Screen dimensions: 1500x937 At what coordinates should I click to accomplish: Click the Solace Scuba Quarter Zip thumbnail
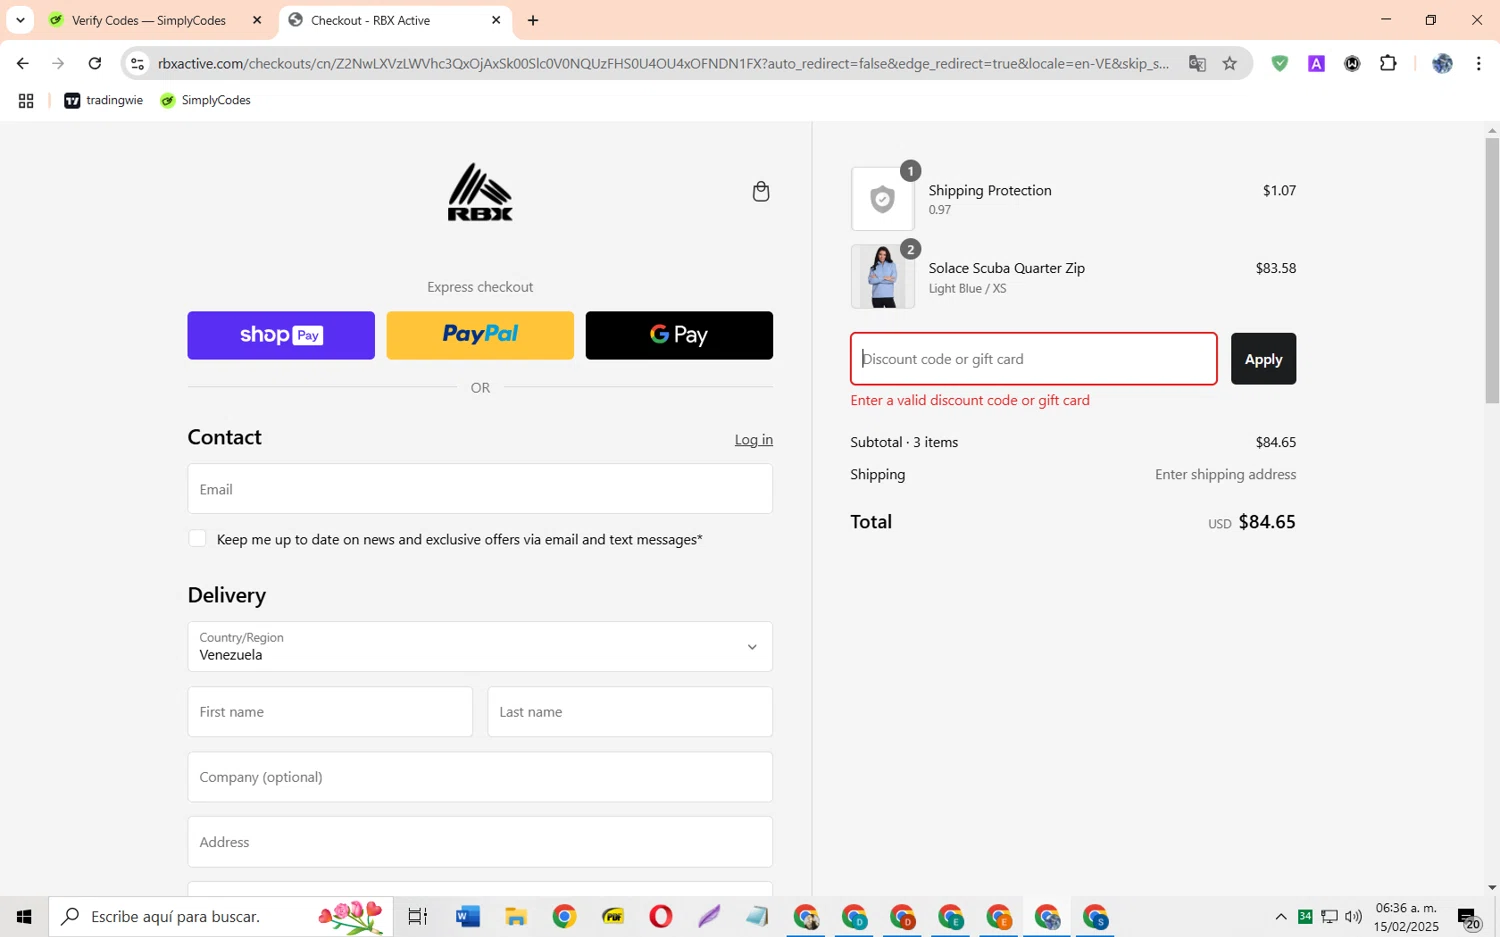[883, 277]
